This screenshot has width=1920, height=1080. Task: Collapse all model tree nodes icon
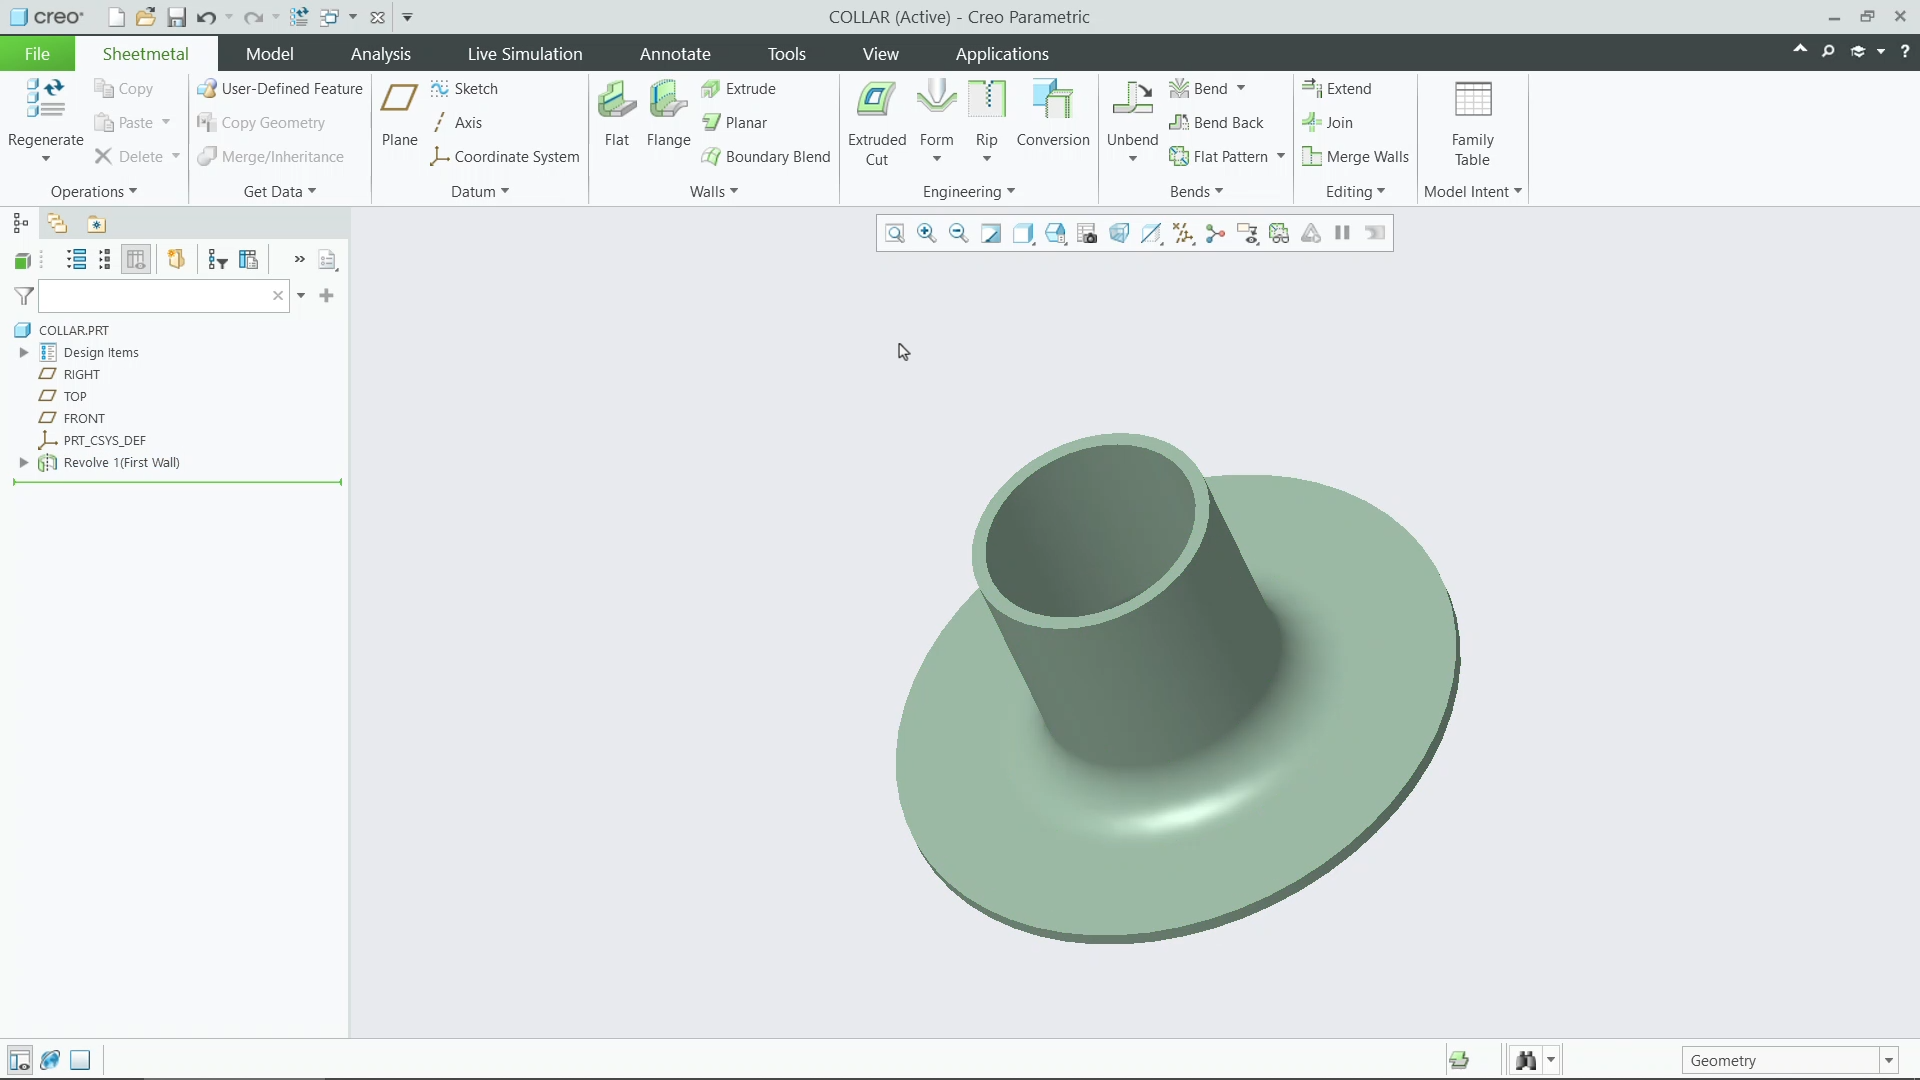coord(105,260)
